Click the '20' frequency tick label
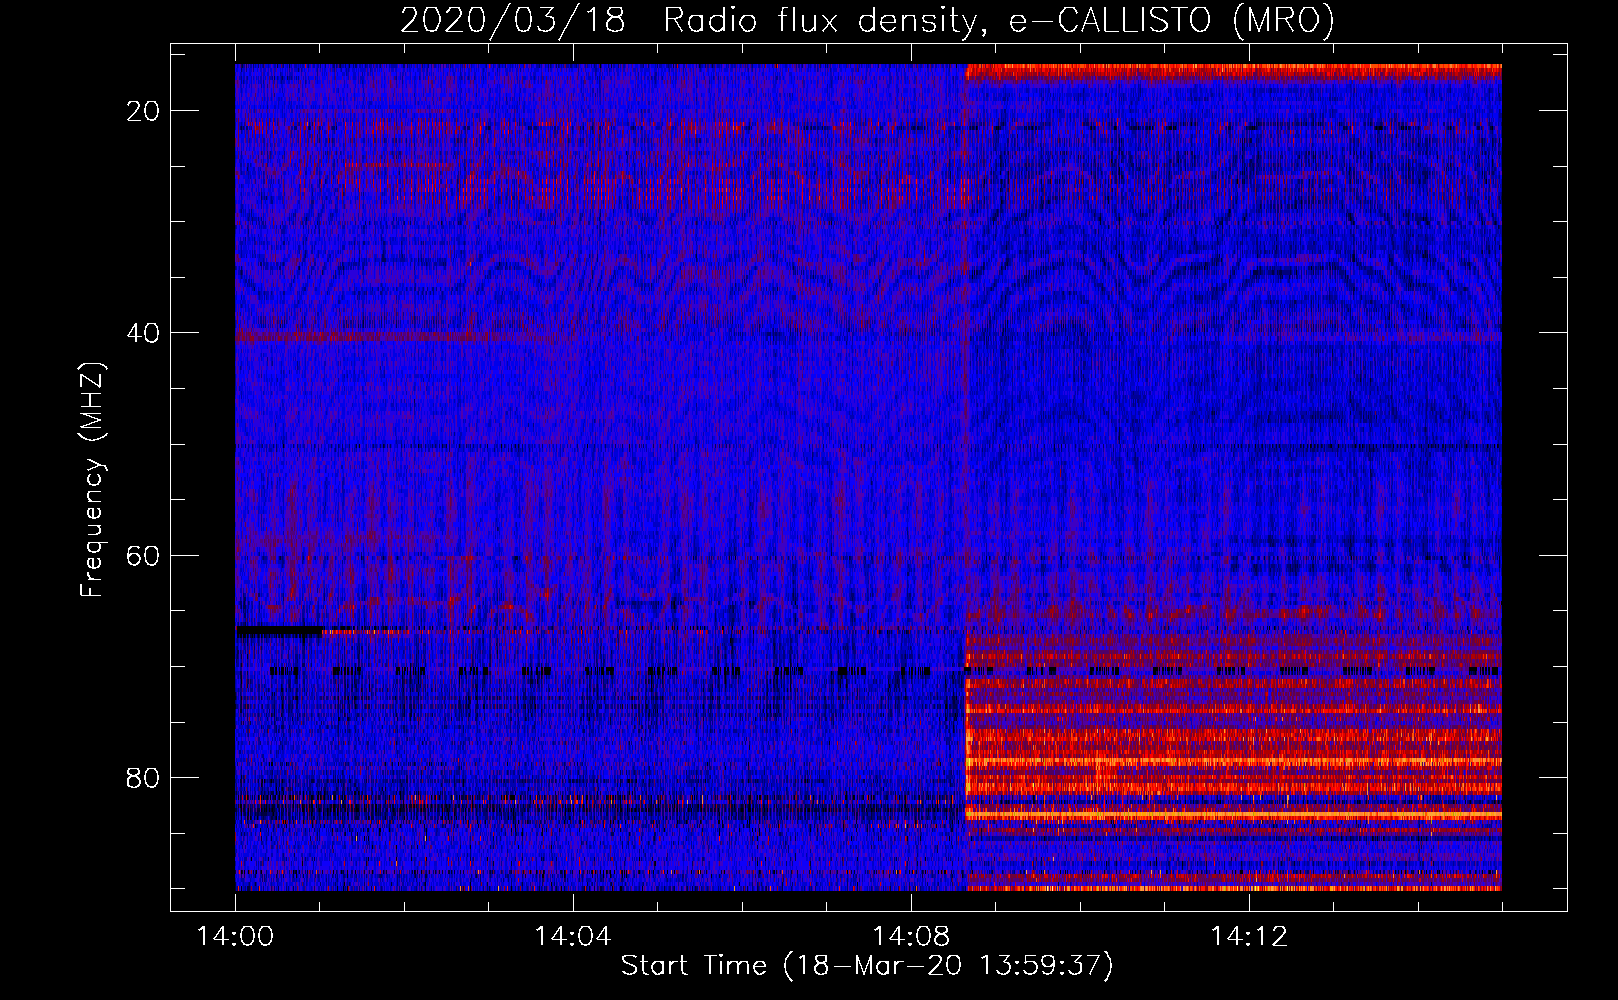The image size is (1618, 1000). [144, 111]
